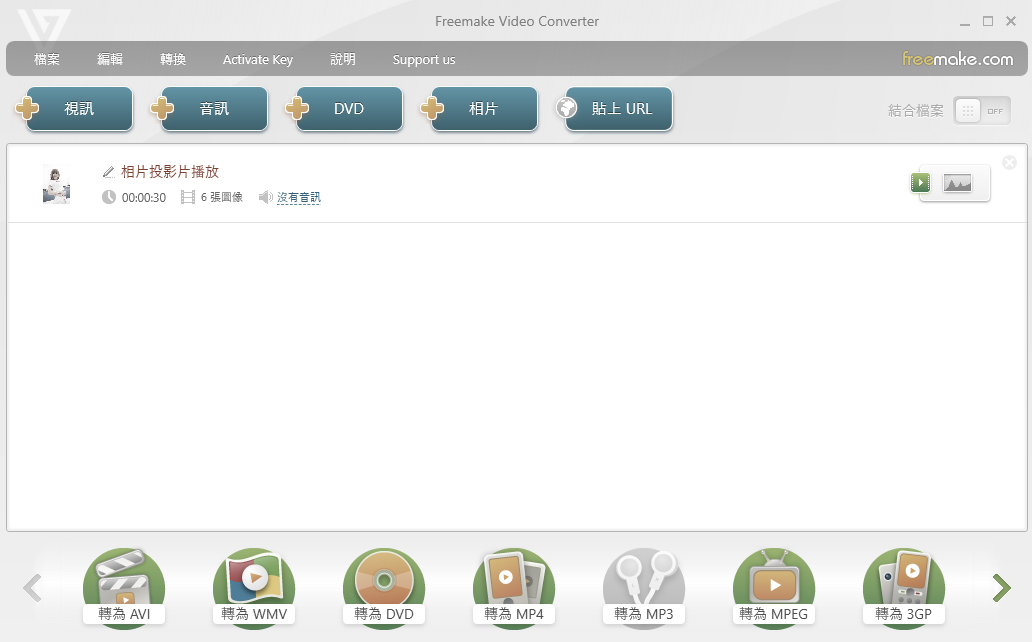
Task: Open the Activate Key menu
Action: point(258,59)
